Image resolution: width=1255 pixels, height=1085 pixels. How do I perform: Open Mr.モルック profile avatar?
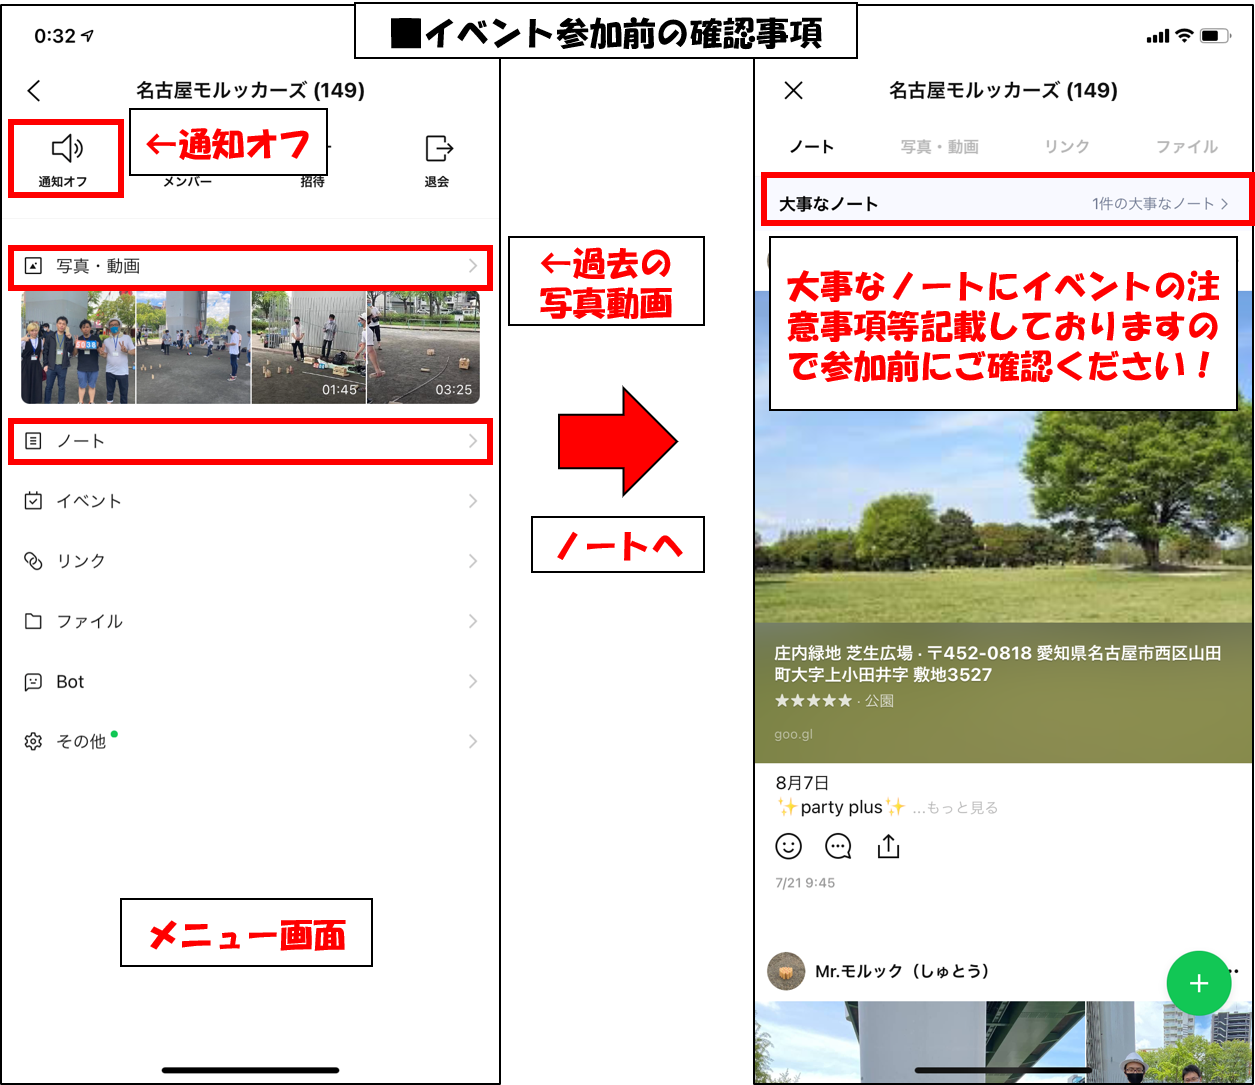[x=787, y=971]
